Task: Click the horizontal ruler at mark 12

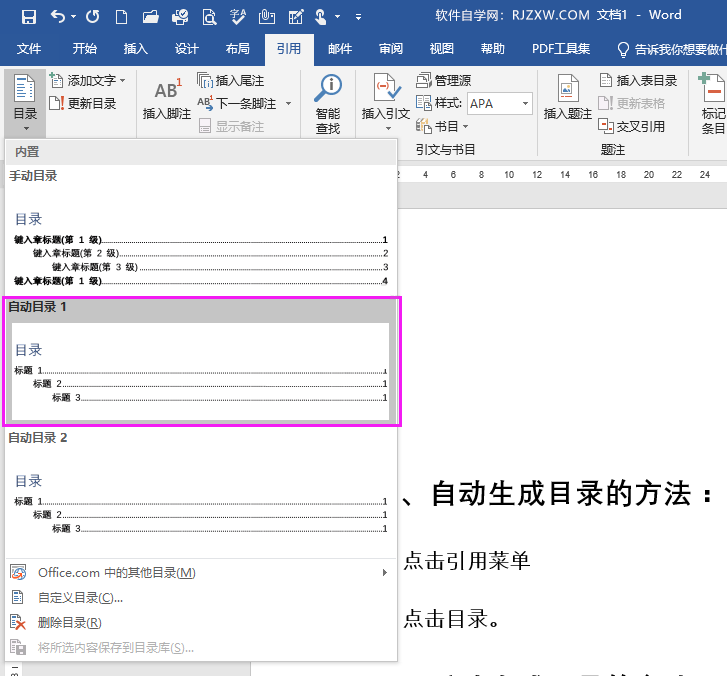Action: [x=537, y=175]
